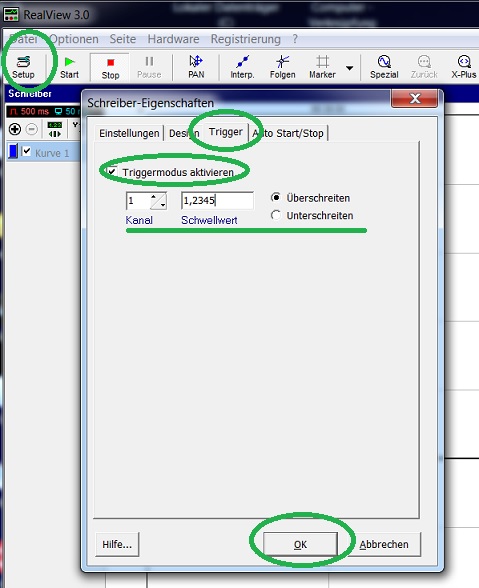Select the Überschreiten radio button
This screenshot has width=479, height=588.
click(276, 197)
